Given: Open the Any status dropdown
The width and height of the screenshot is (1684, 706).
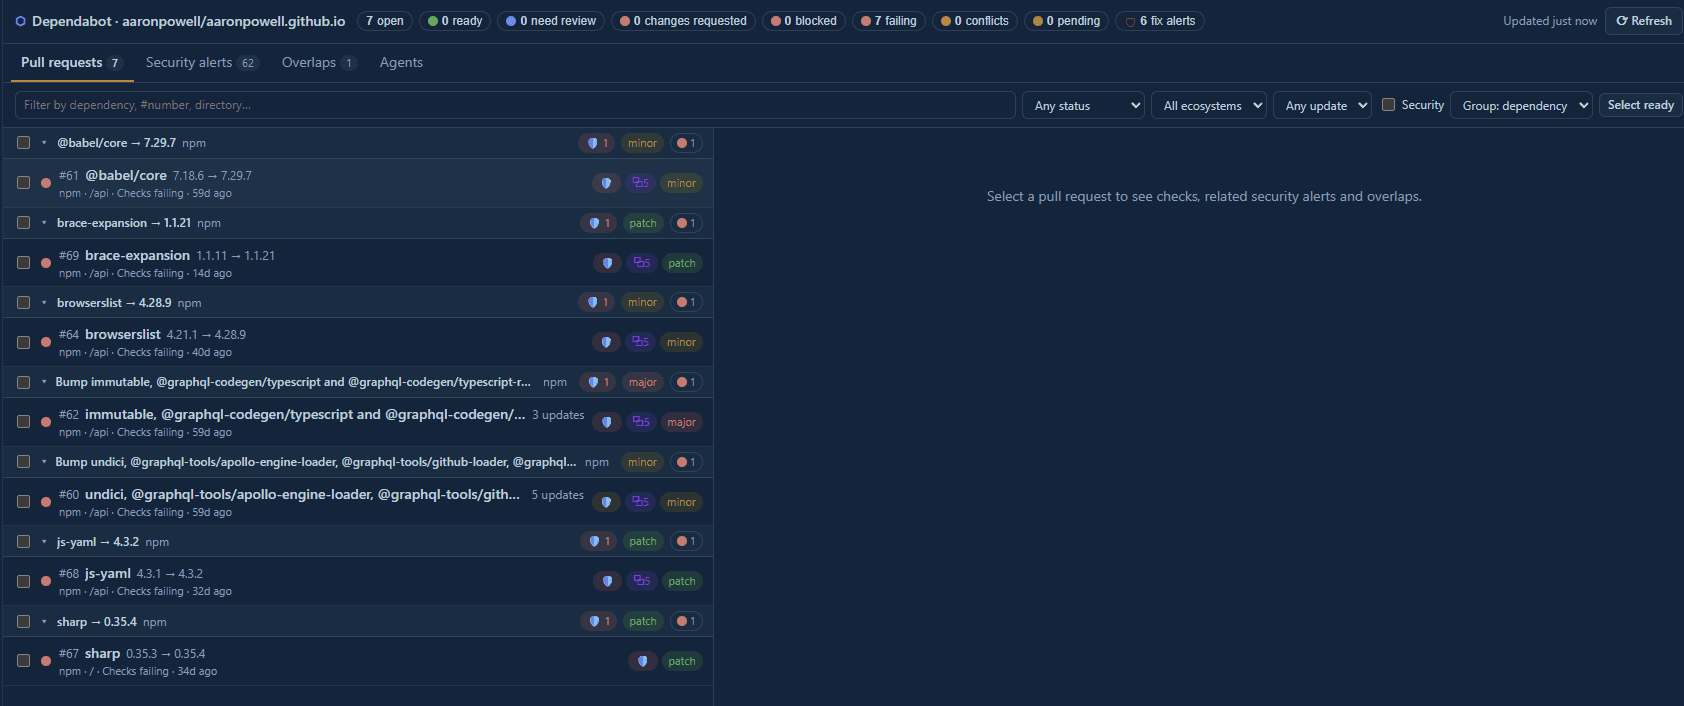Looking at the screenshot, I should tap(1083, 105).
